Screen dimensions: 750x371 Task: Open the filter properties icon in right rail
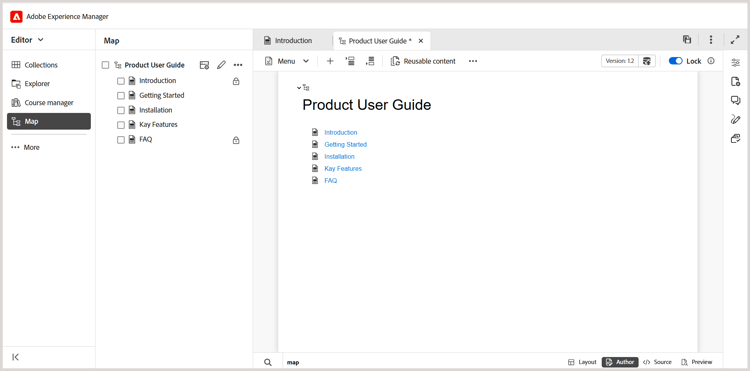tap(736, 63)
